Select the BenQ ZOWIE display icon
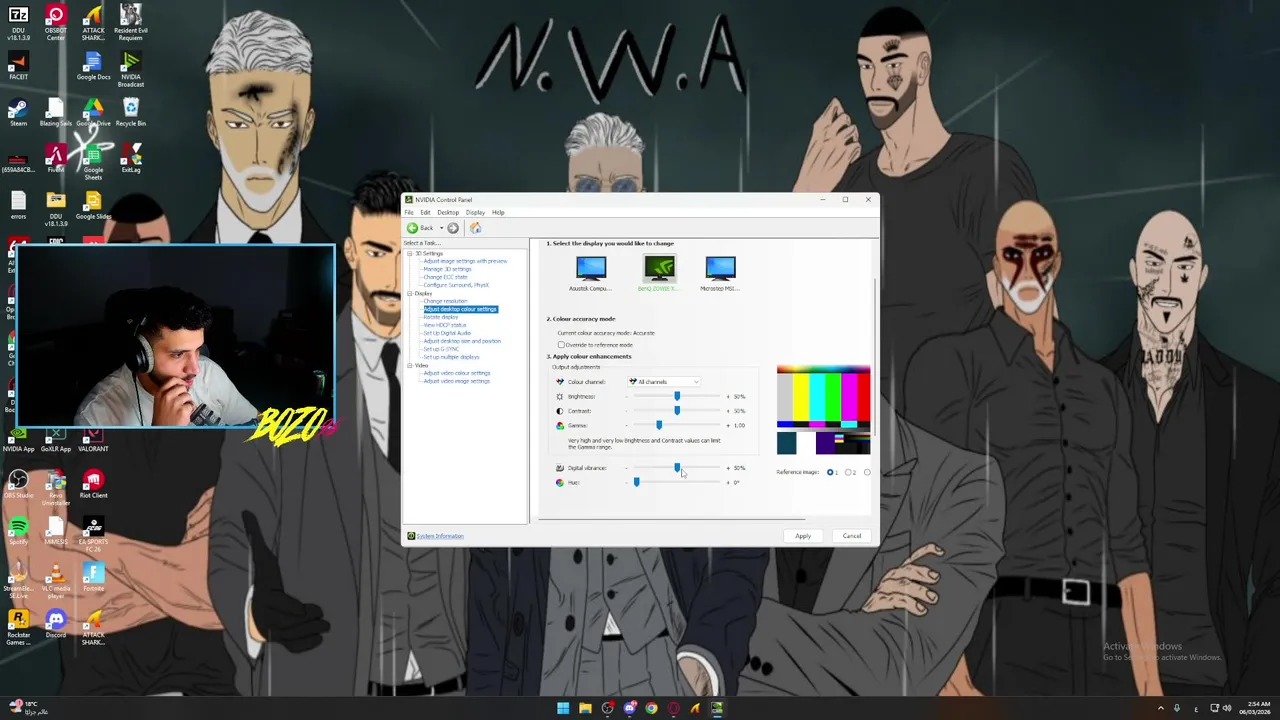Image resolution: width=1280 pixels, height=720 pixels. pos(660,268)
